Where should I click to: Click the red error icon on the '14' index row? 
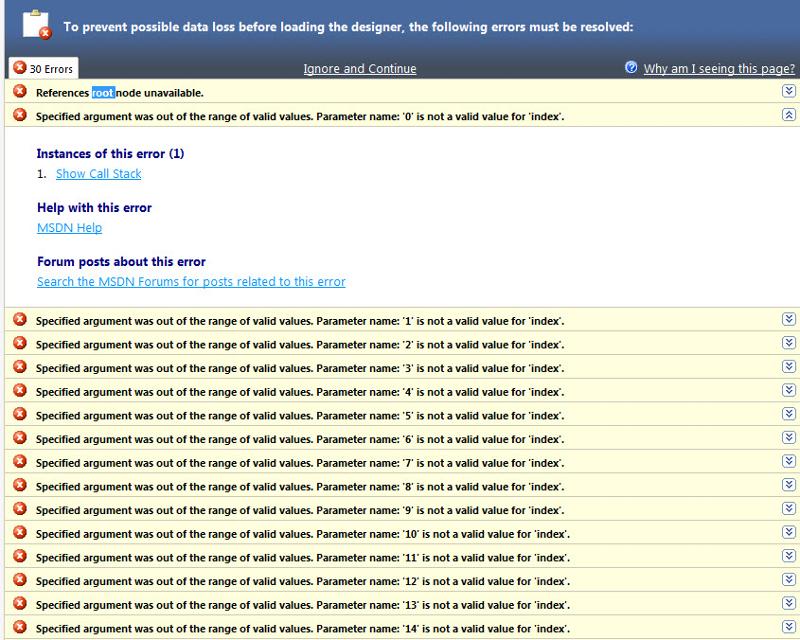(x=20, y=627)
